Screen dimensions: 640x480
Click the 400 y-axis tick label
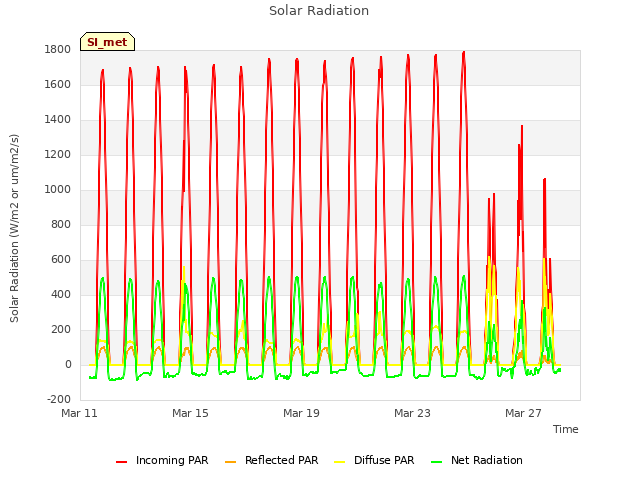[61, 295]
